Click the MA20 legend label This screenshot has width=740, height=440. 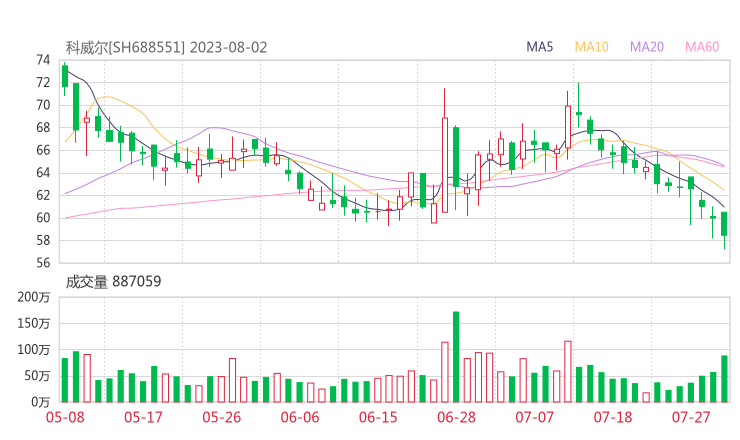click(647, 47)
